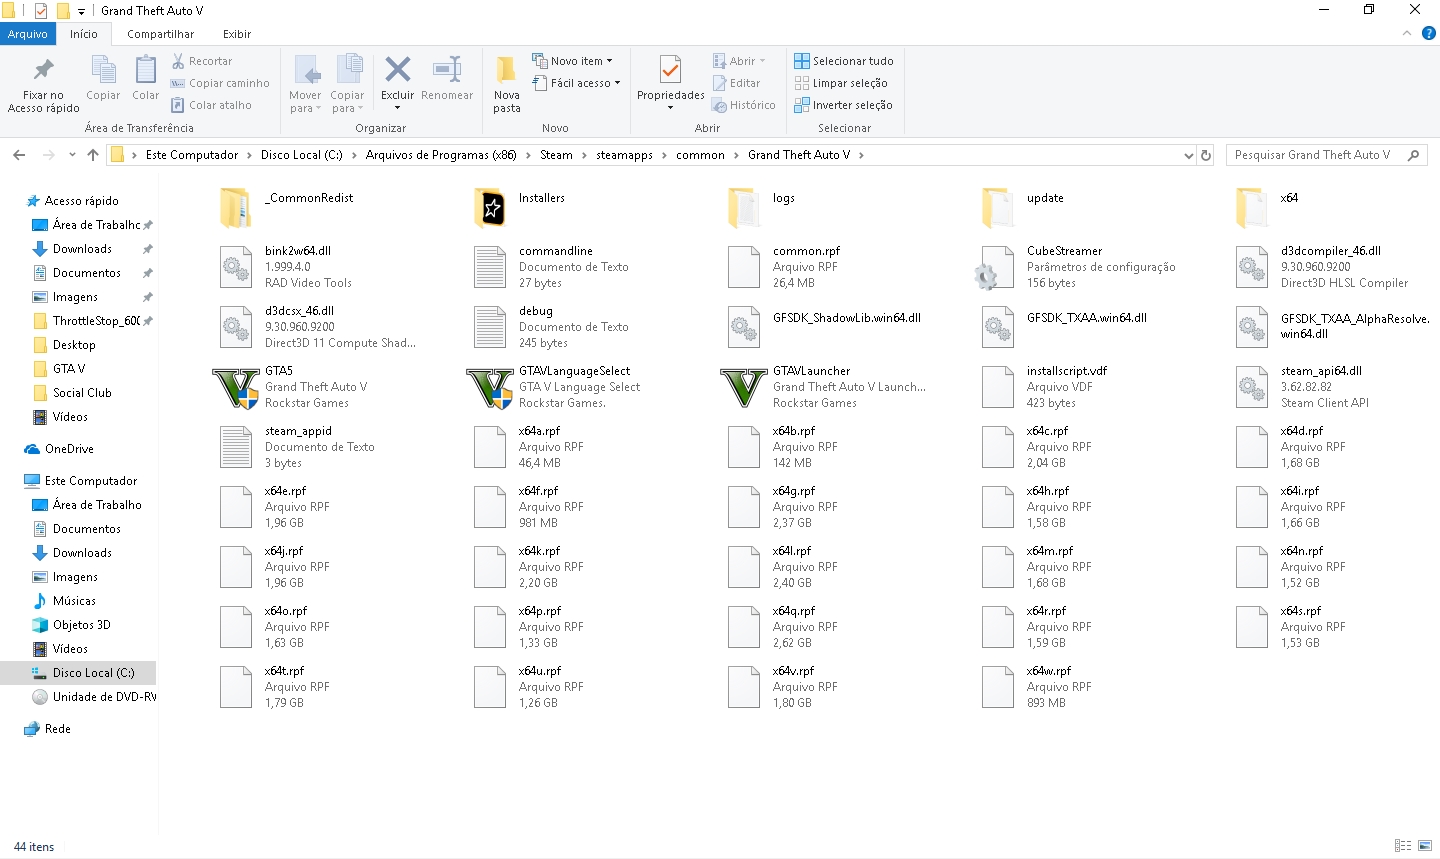
Task: Select OneDrive in navigation pane
Action: pyautogui.click(x=69, y=449)
